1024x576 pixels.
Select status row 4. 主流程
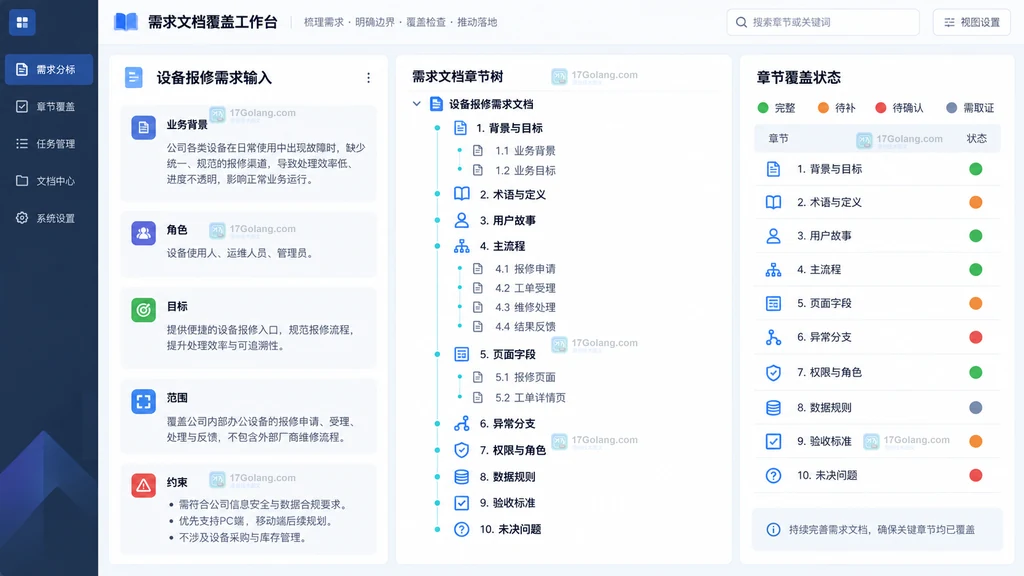pyautogui.click(x=877, y=270)
